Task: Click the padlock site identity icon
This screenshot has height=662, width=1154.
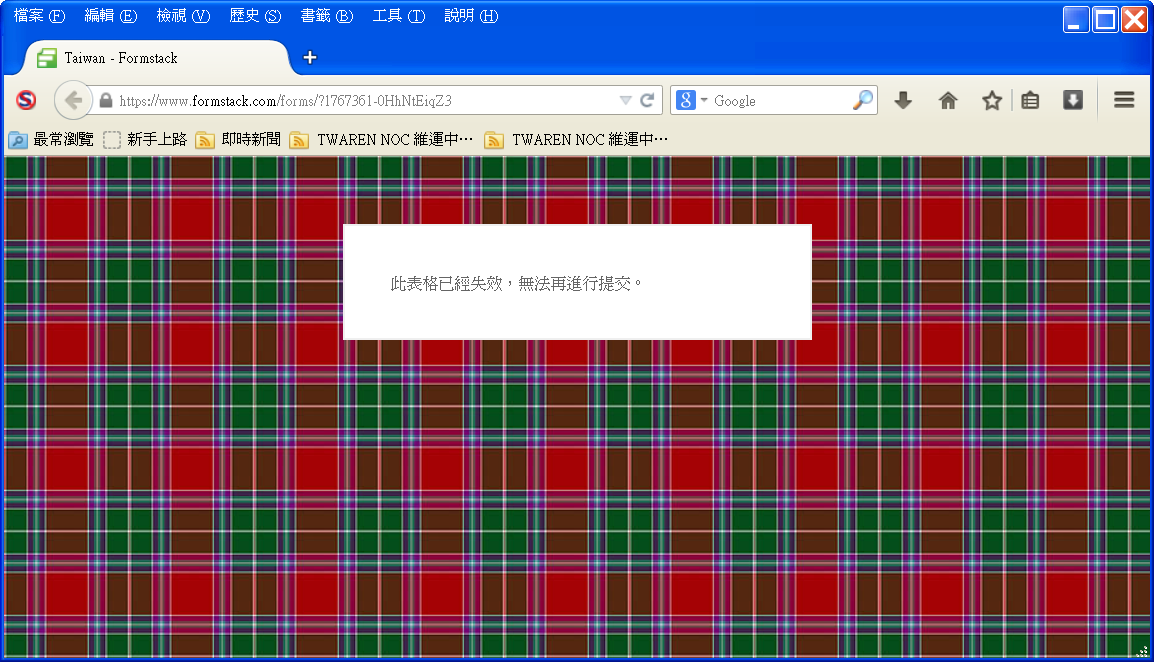Action: (x=106, y=101)
